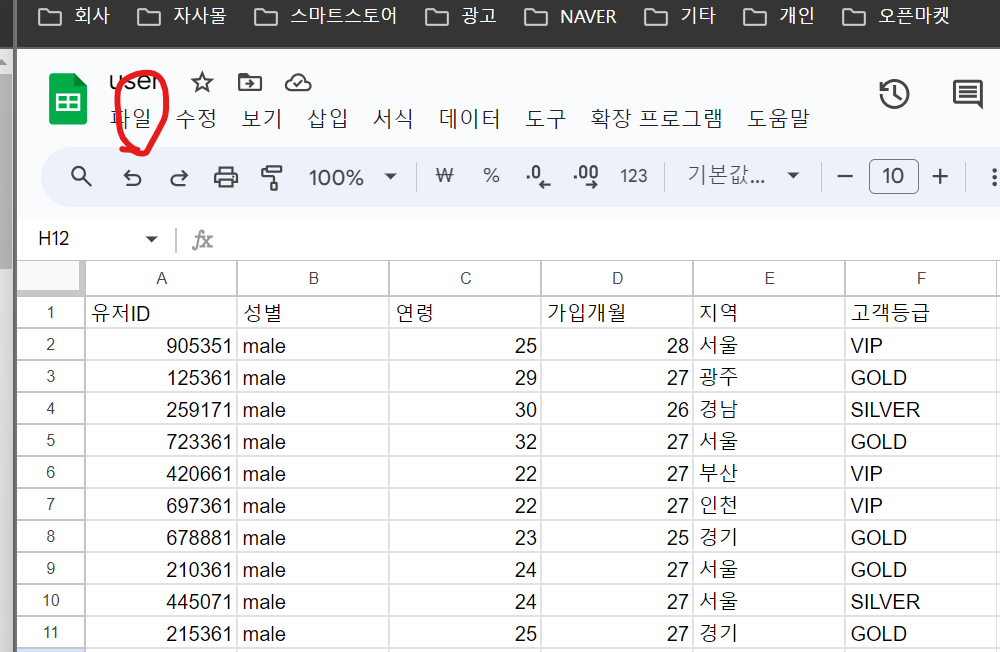Image resolution: width=1000 pixels, height=652 pixels.
Task: Open the 삽입 menu
Action: (328, 119)
